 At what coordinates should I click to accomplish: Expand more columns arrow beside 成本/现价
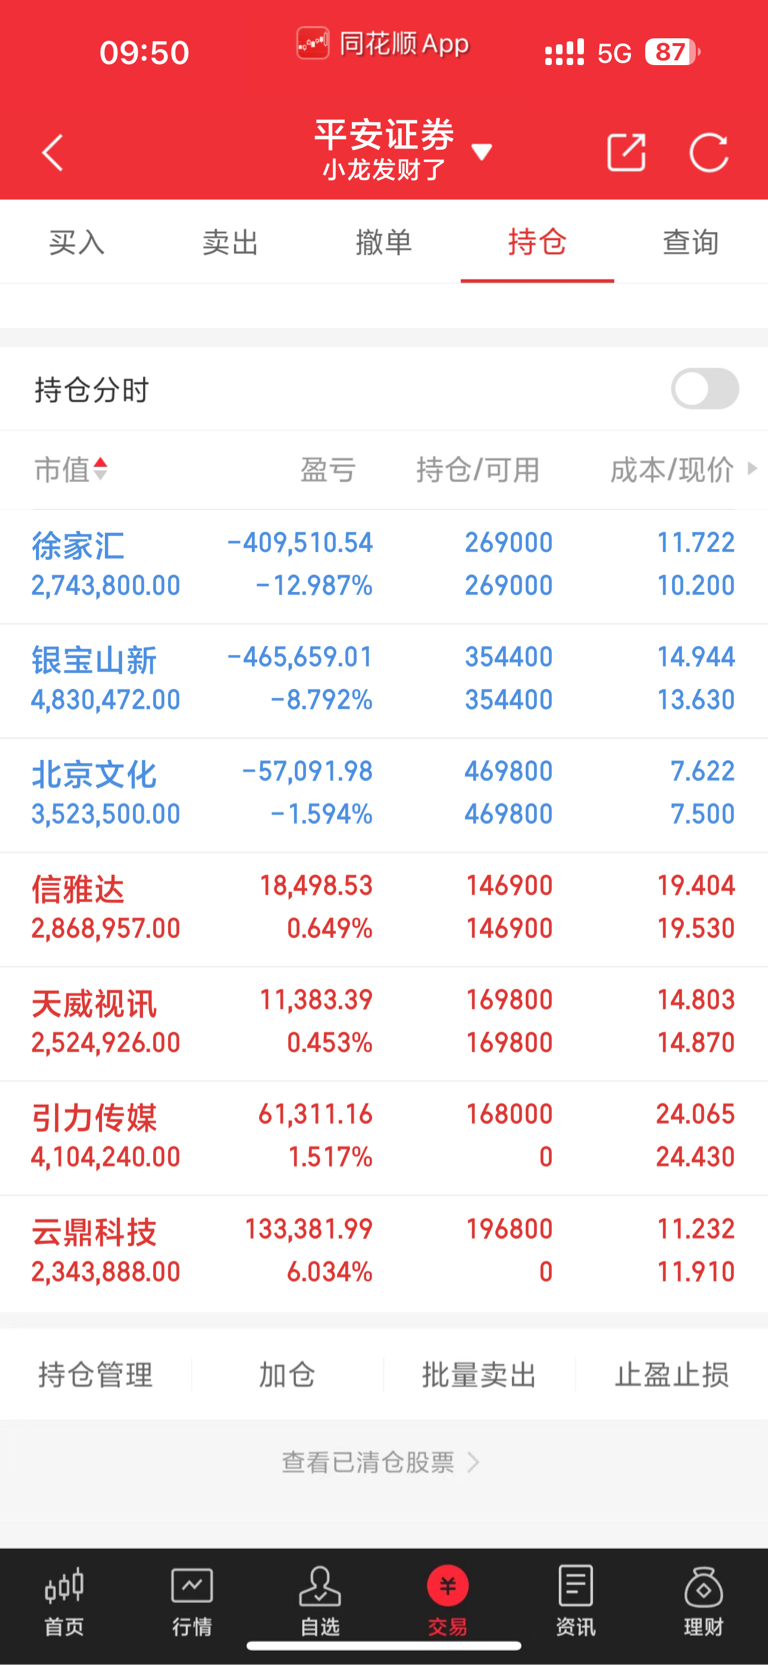(752, 468)
